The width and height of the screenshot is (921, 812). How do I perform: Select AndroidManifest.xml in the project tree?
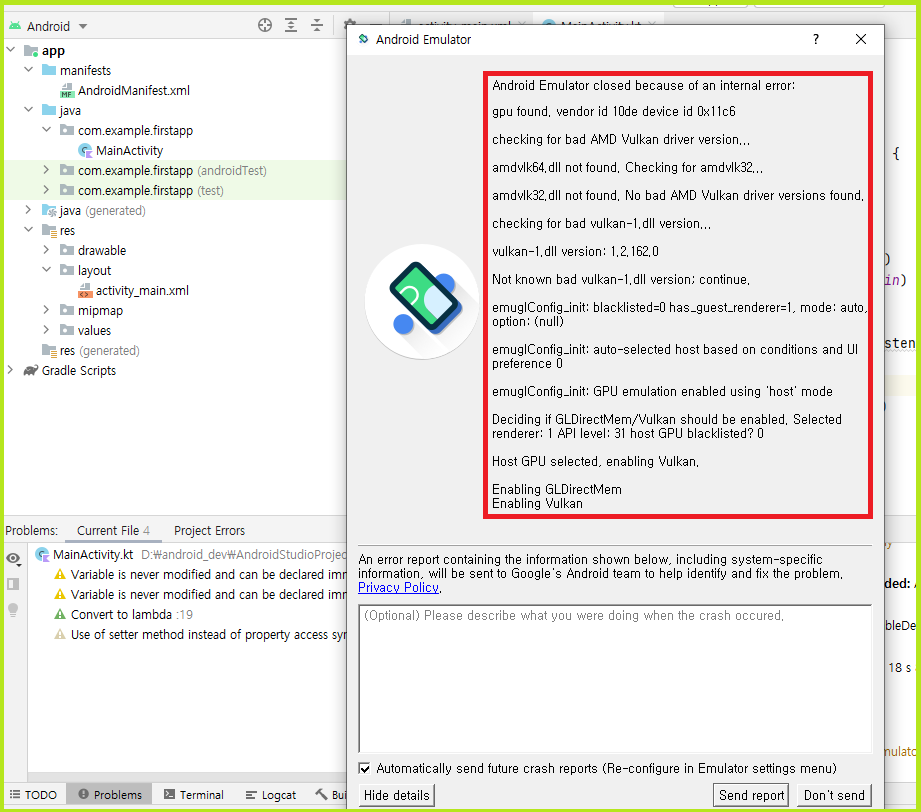click(134, 90)
